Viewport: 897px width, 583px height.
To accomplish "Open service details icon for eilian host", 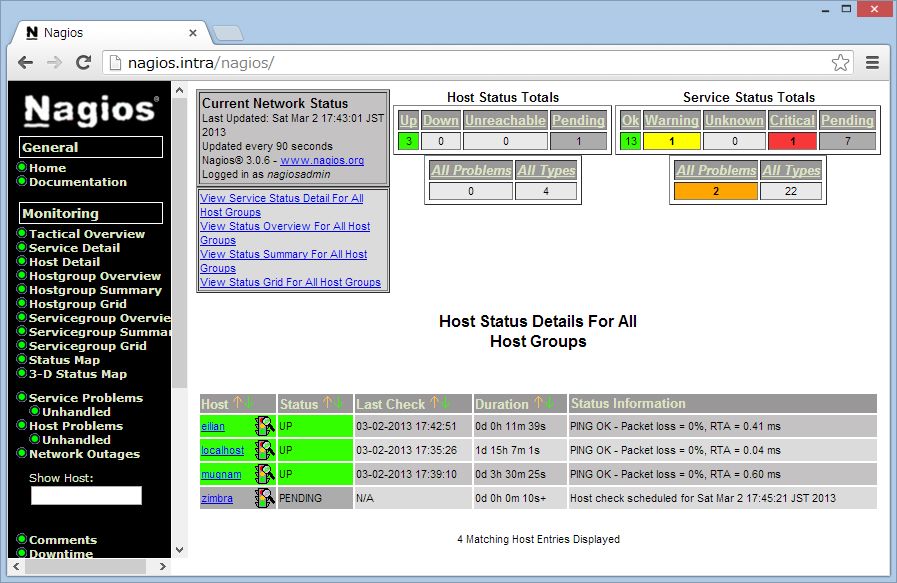I will [264, 426].
